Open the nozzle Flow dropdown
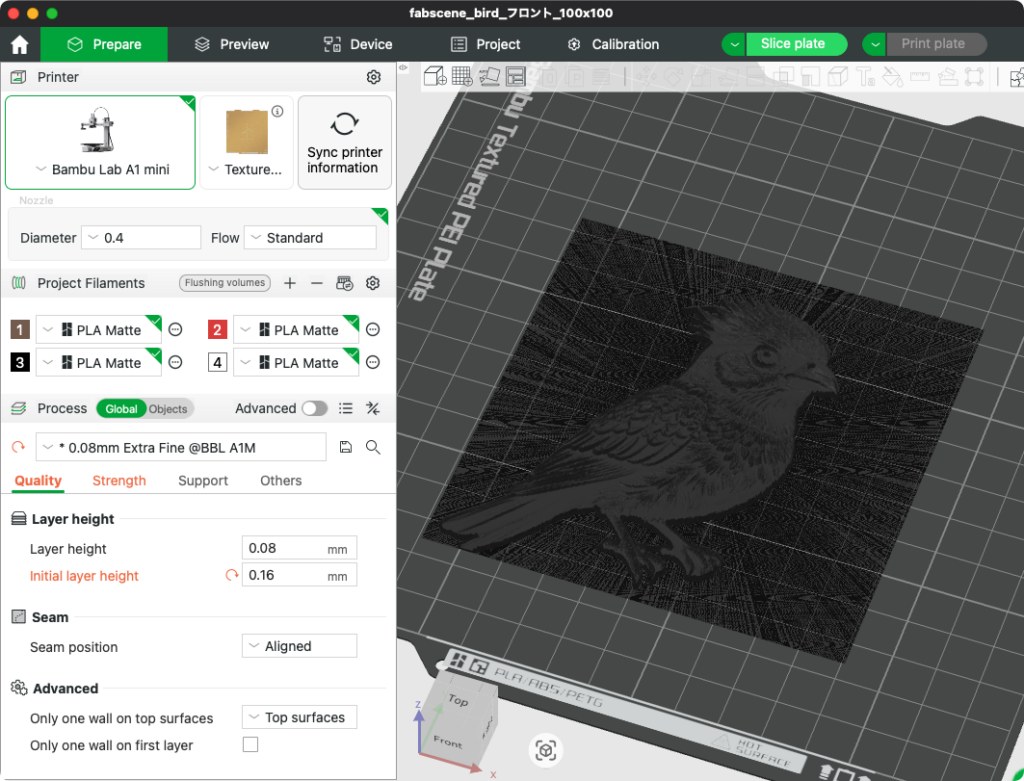 coord(310,238)
